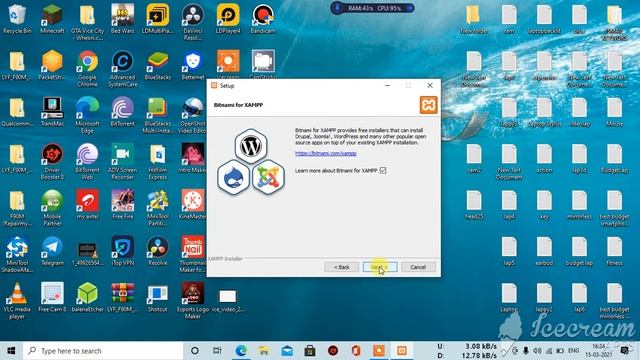Select the iTop VPN desktop shortcut

click(122, 252)
